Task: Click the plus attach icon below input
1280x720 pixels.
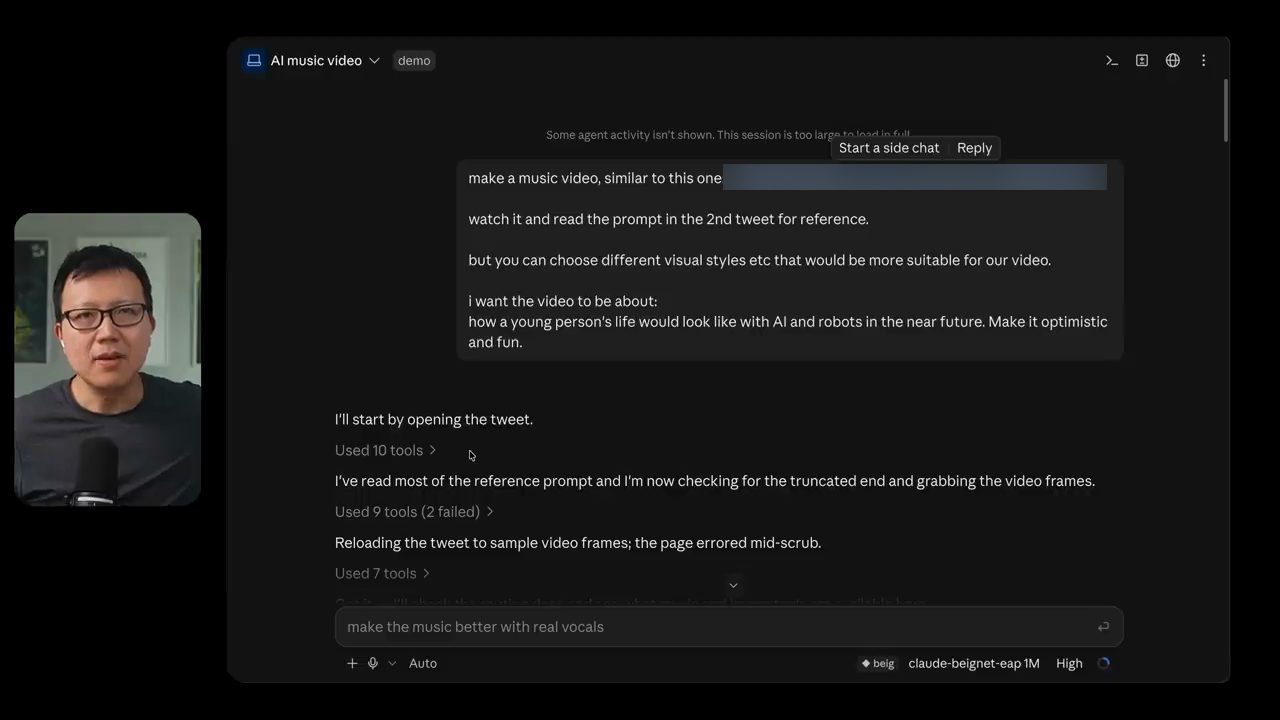Action: click(x=352, y=663)
